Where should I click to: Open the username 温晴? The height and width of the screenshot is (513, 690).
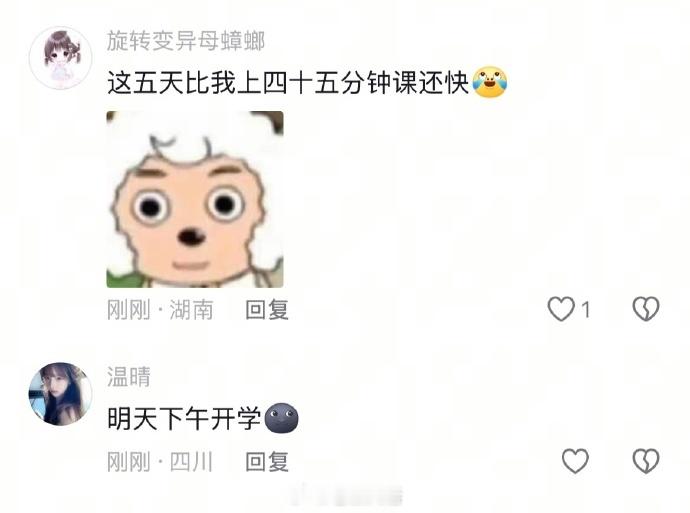(x=128, y=377)
